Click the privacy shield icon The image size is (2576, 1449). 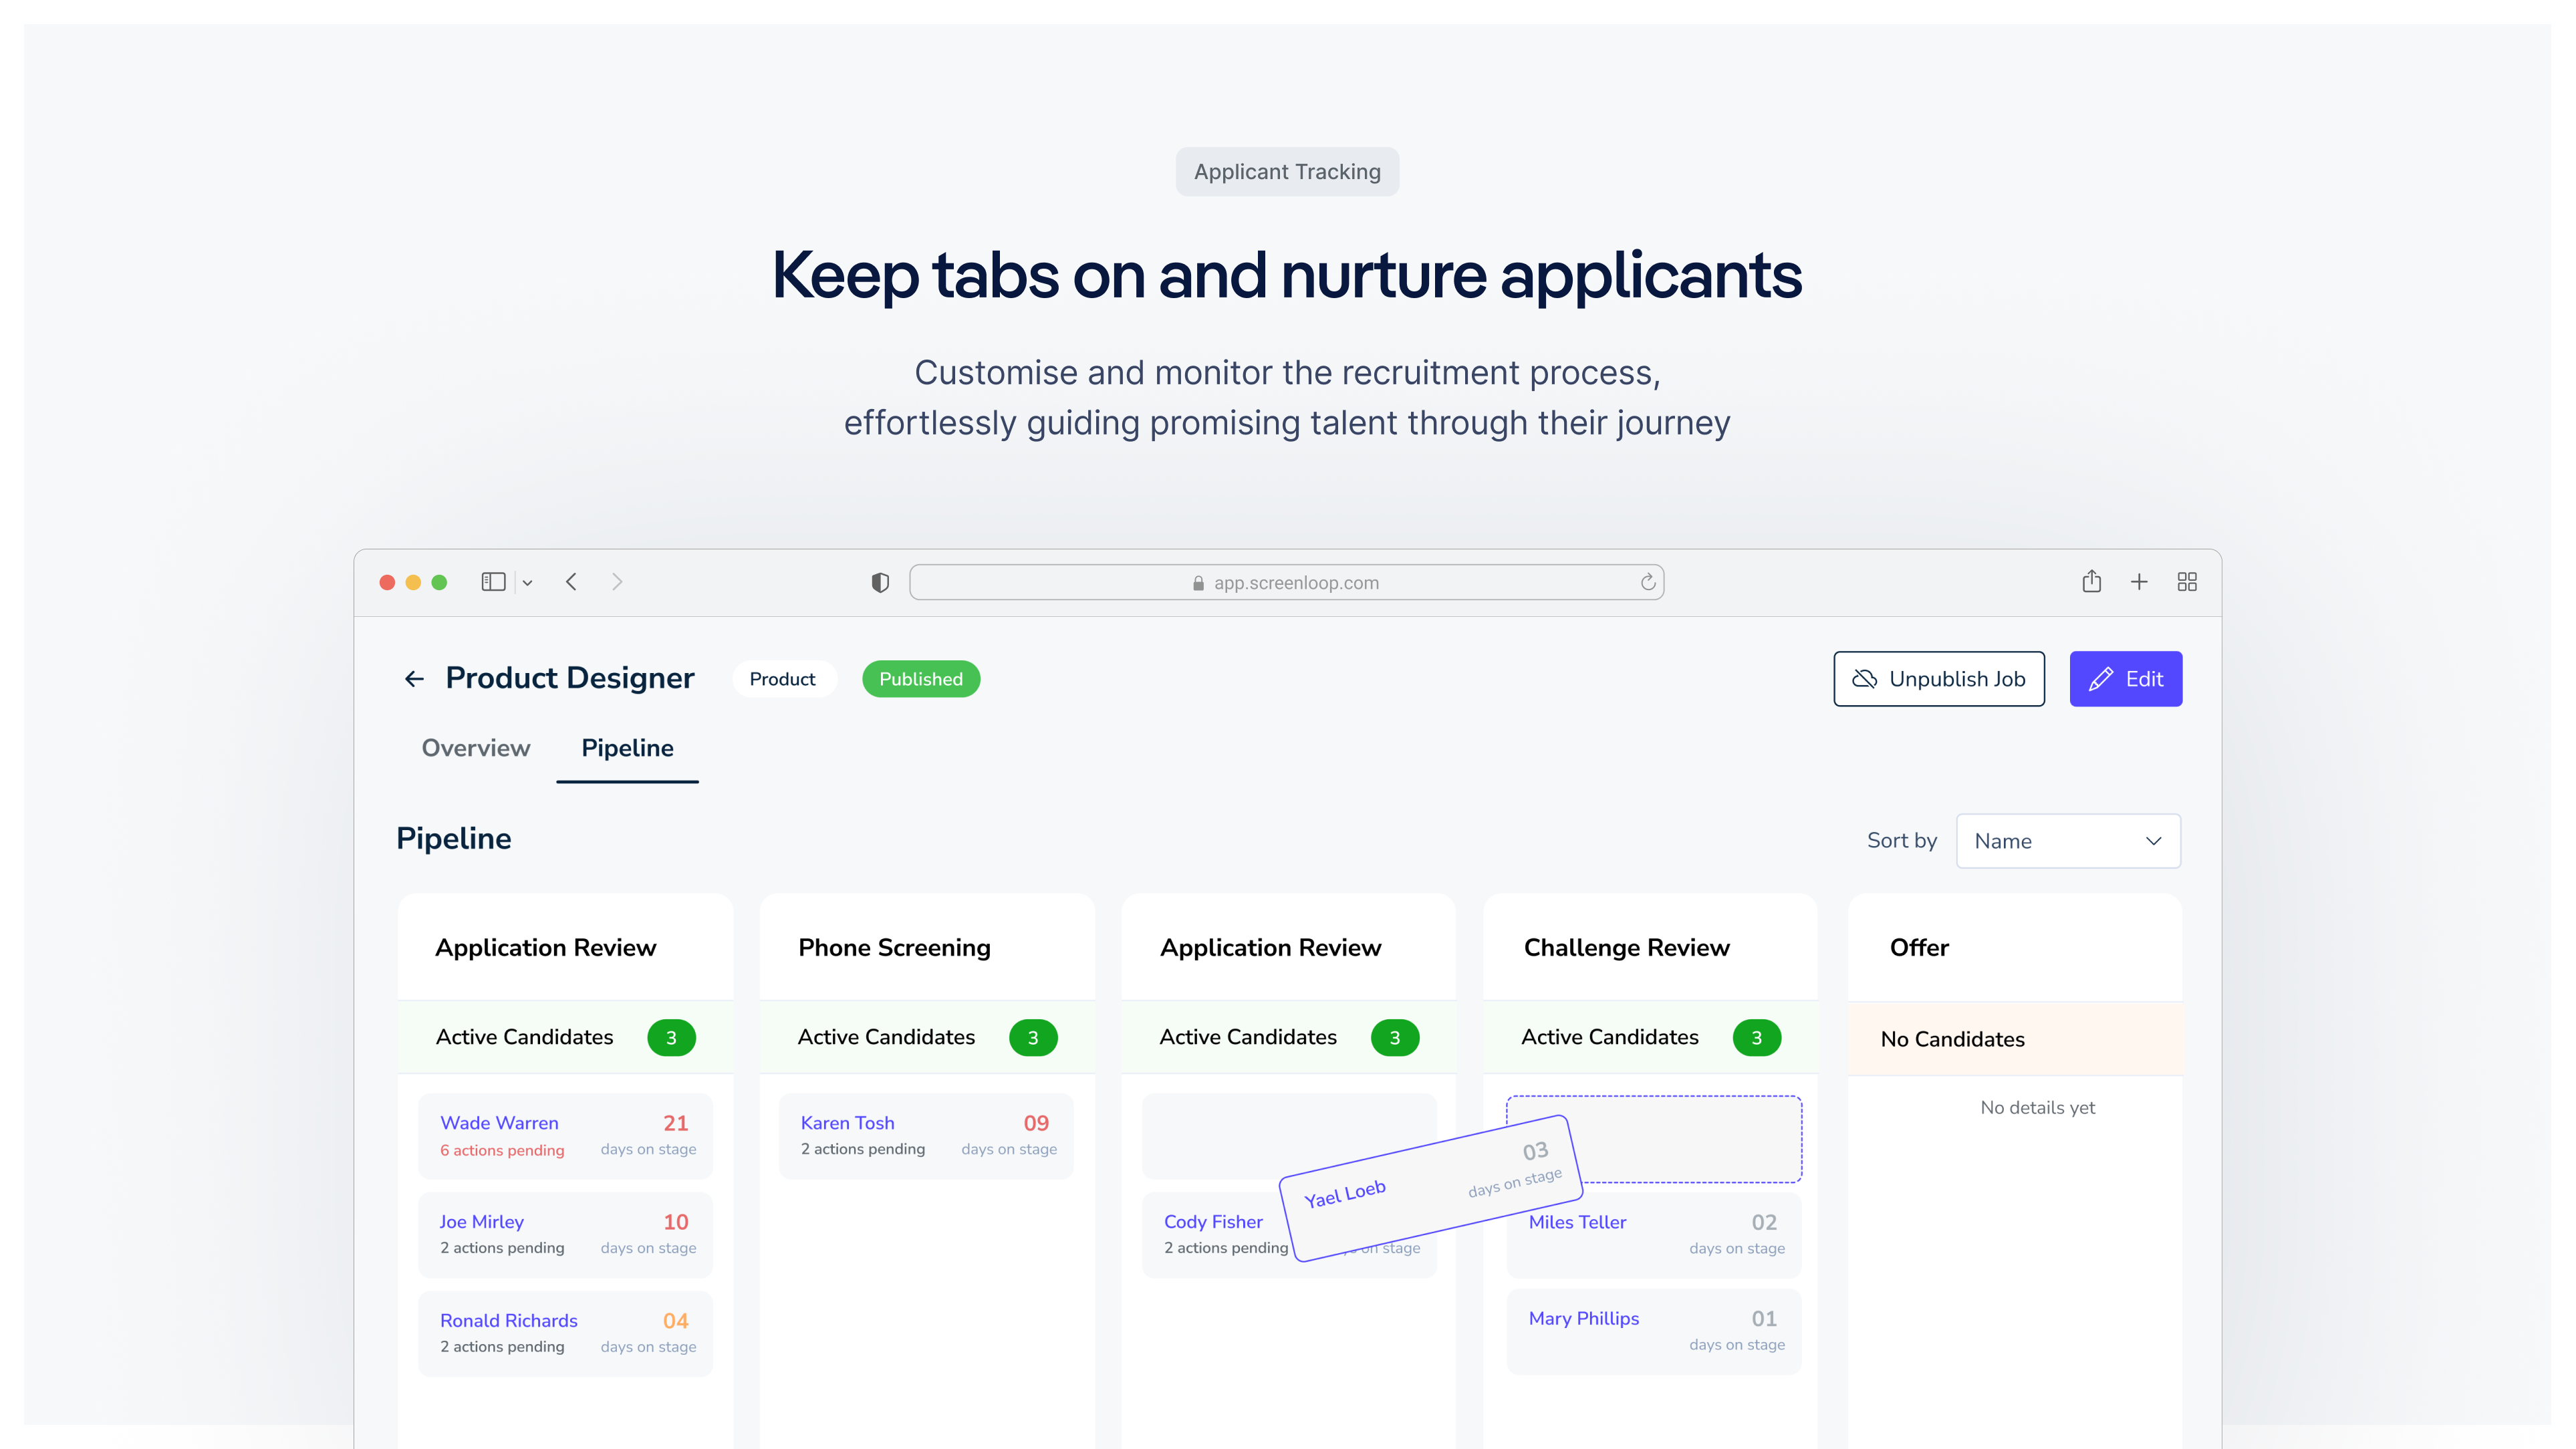(x=880, y=582)
